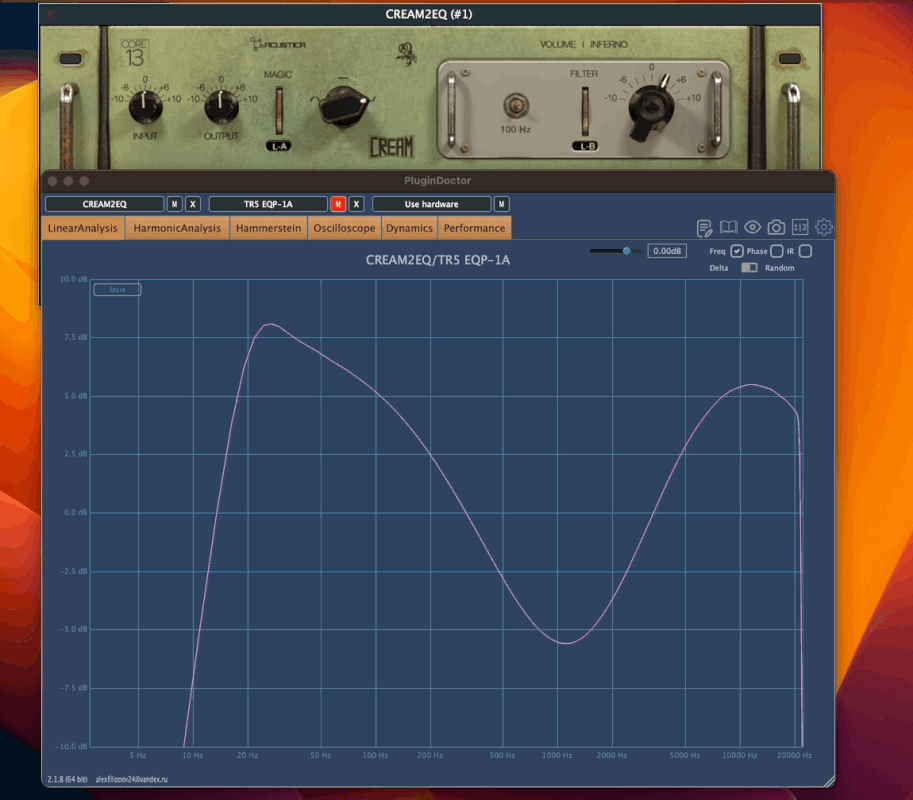Click the version text 2.1.8 (64 bit)
Screen dimensions: 913x800
(x=68, y=779)
